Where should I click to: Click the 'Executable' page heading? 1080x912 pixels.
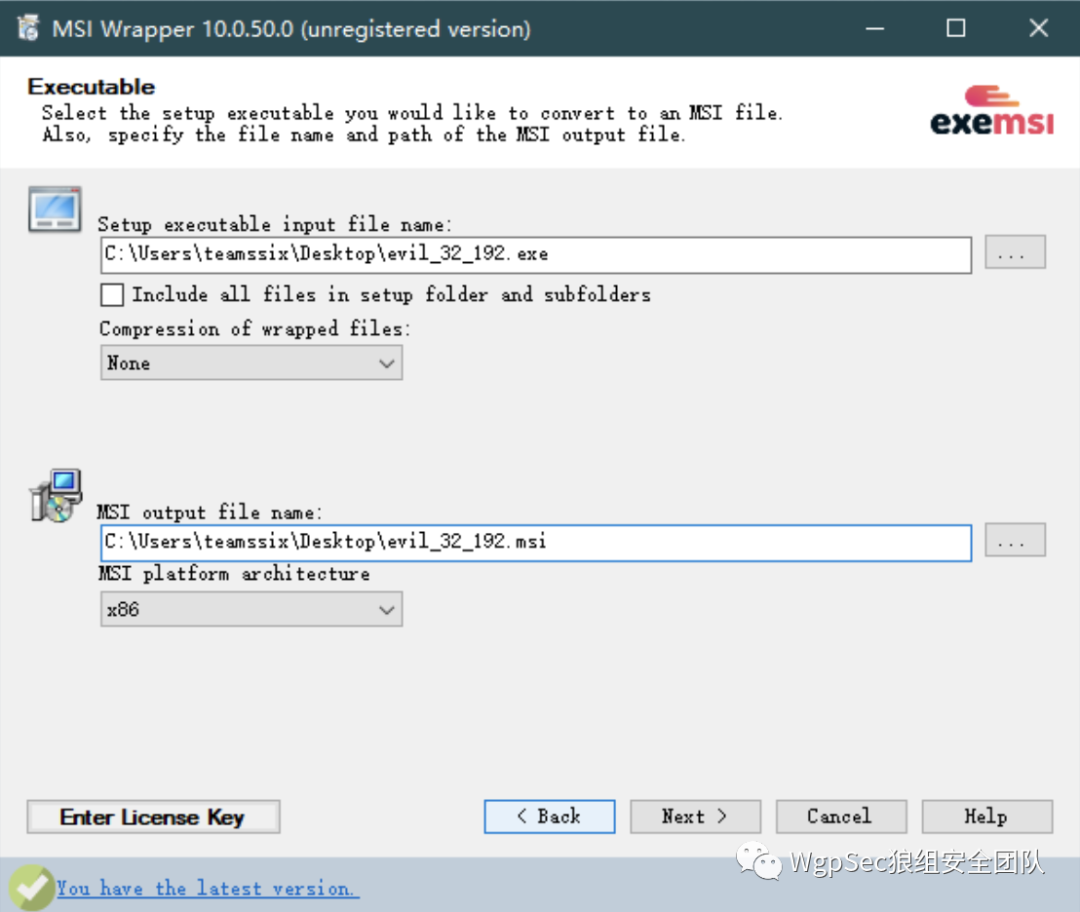point(91,87)
